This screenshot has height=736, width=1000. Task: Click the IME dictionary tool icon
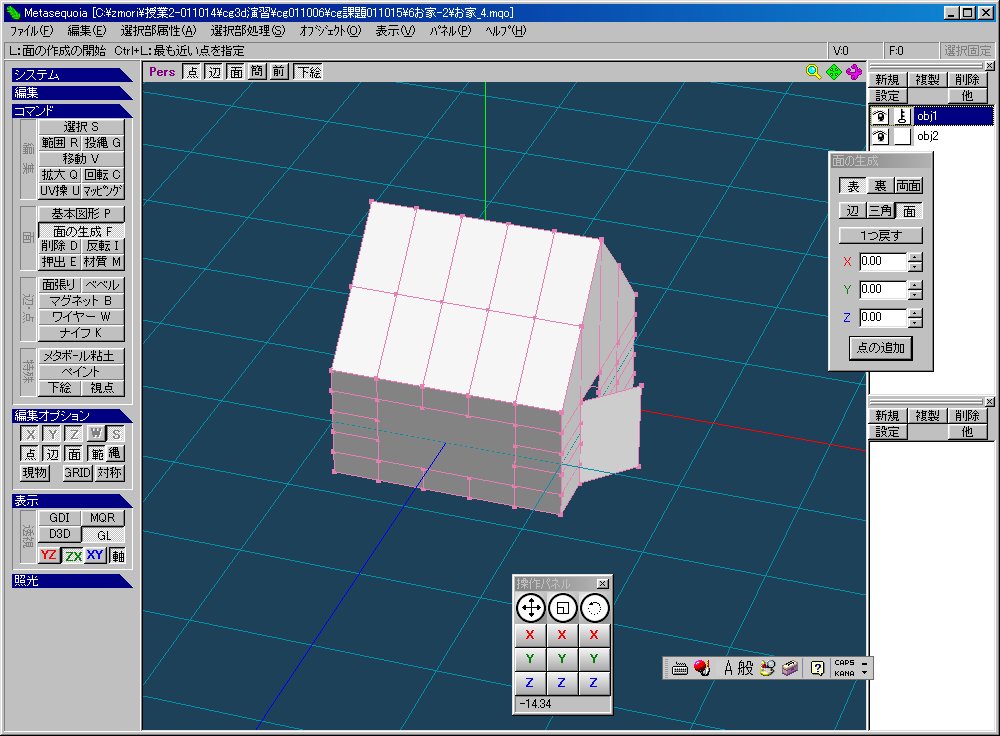point(768,668)
